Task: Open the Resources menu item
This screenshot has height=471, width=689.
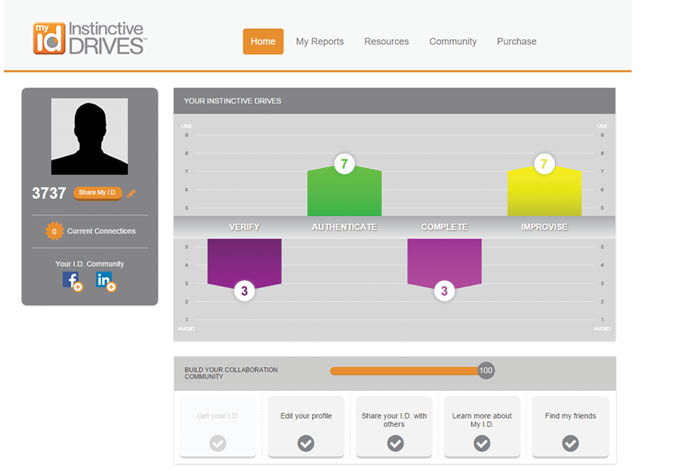Action: point(386,41)
